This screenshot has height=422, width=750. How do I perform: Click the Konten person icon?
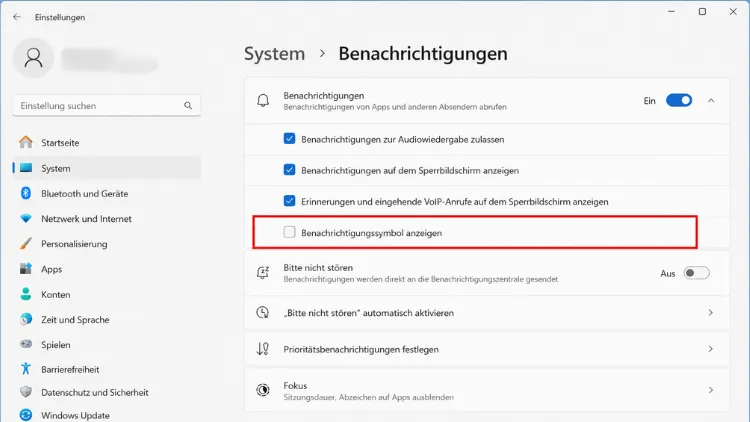click(x=26, y=294)
